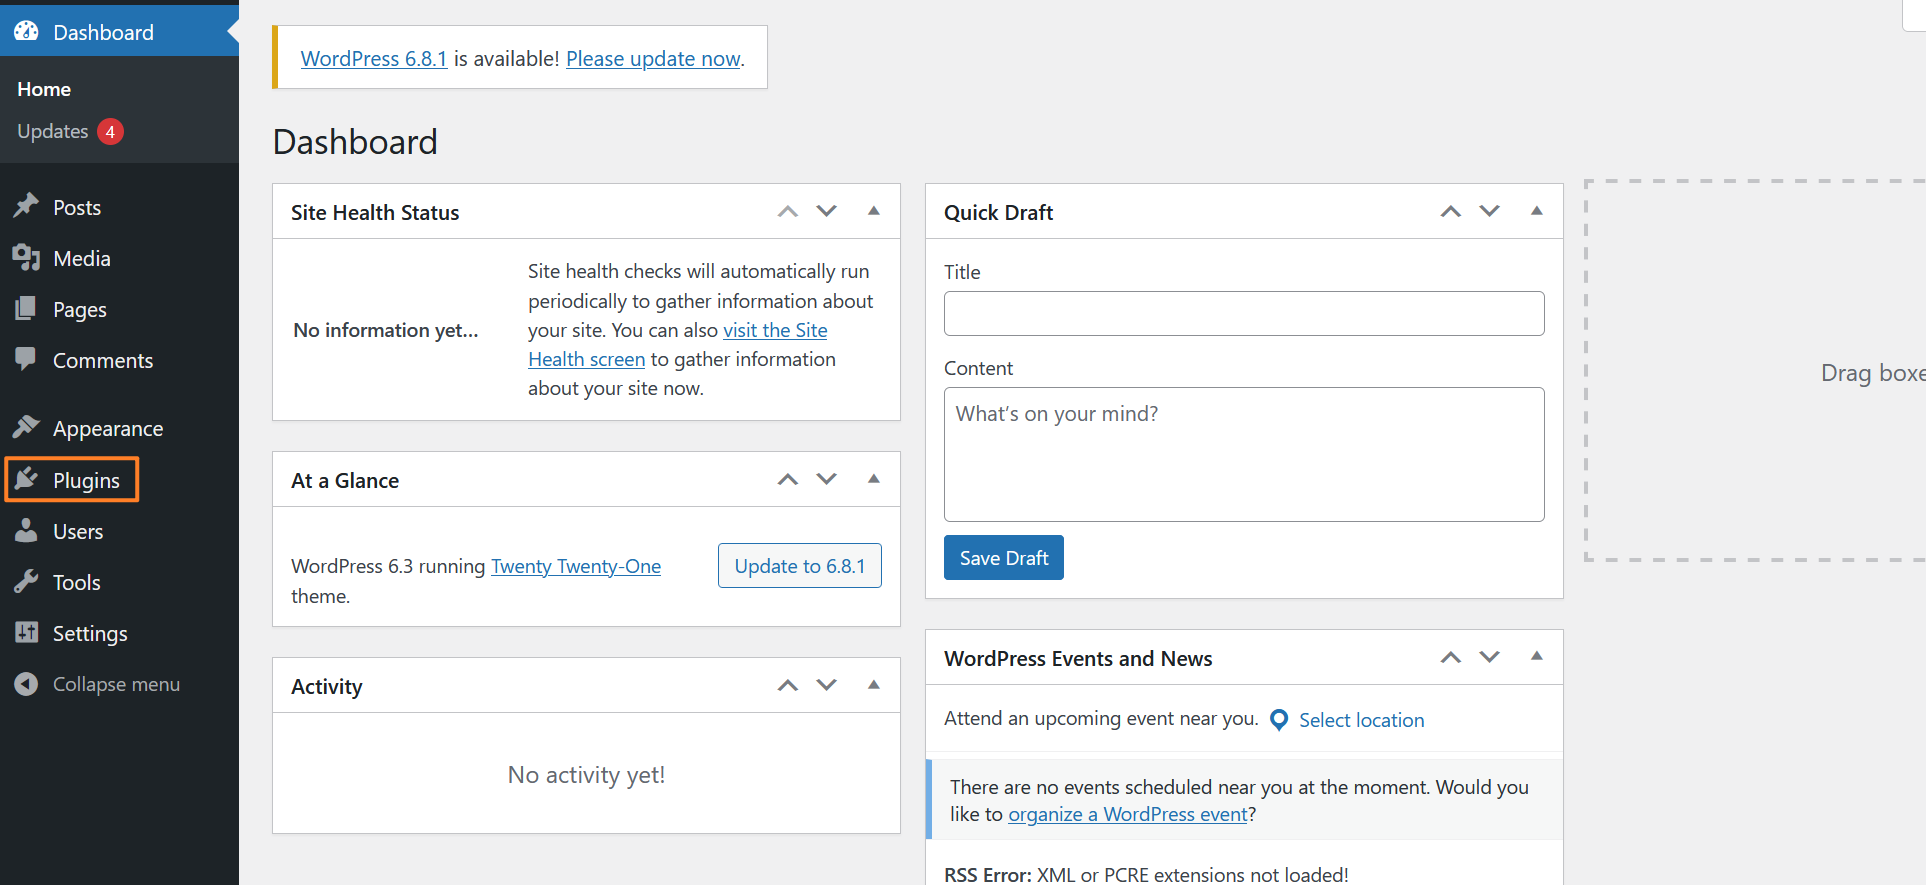
Task: Open the Users menu
Action: tap(119, 531)
